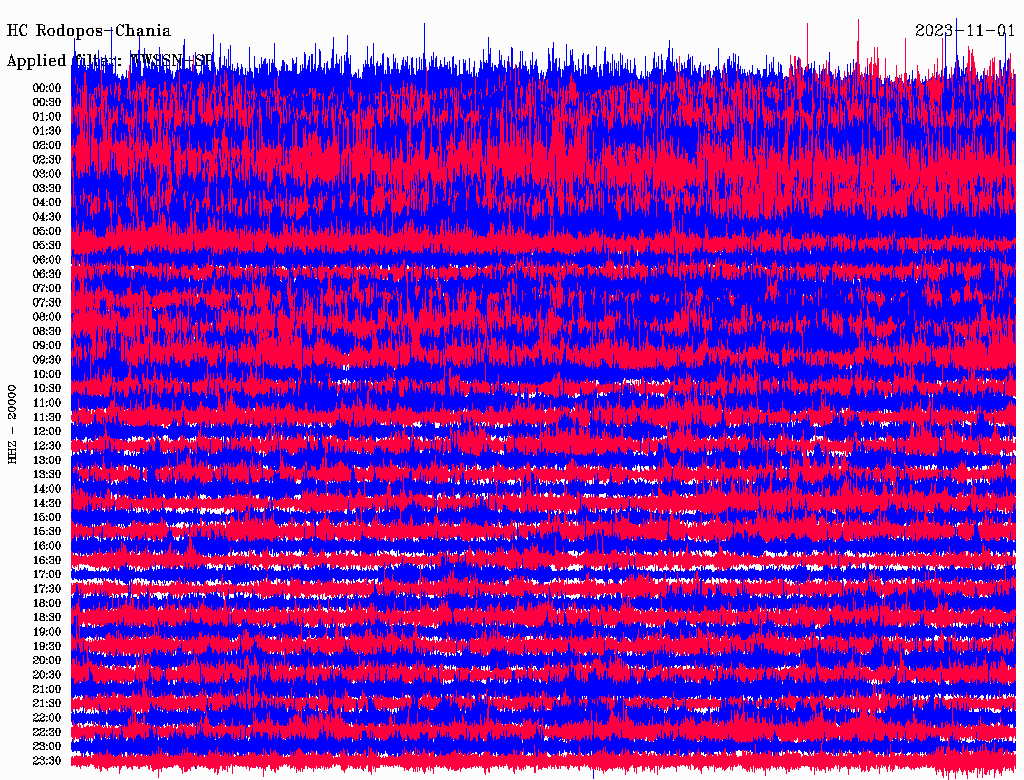Select the 14:30 time label
1024x780 pixels.
(46, 503)
